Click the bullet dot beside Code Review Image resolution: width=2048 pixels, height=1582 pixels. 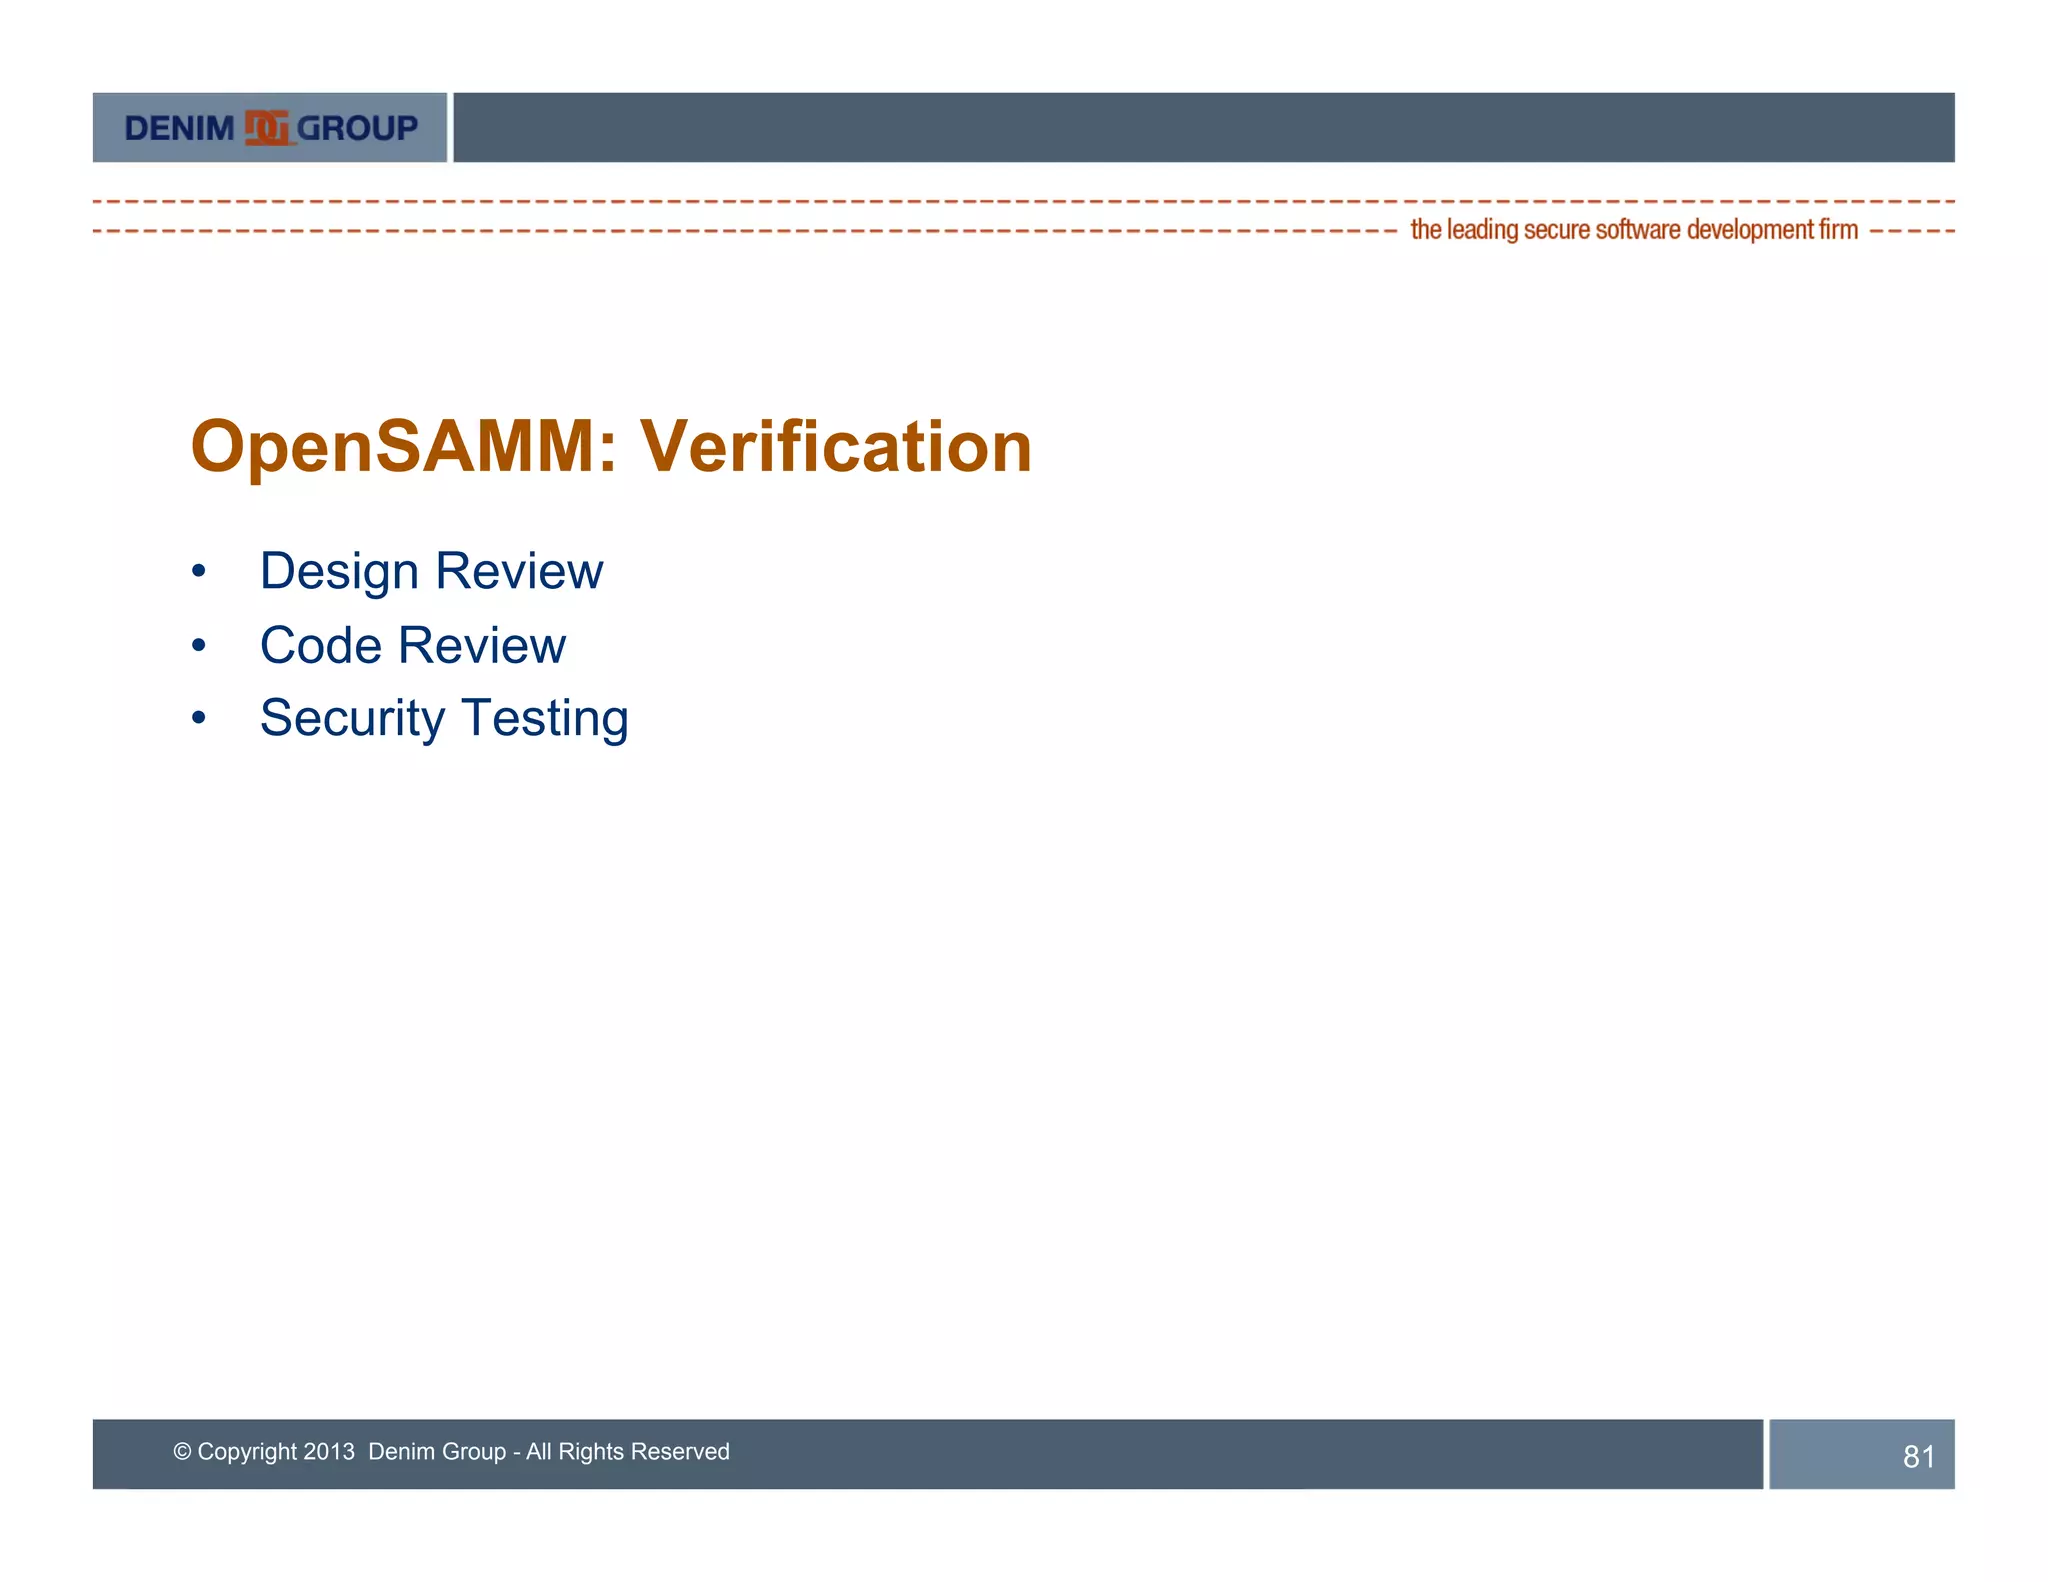click(x=199, y=645)
